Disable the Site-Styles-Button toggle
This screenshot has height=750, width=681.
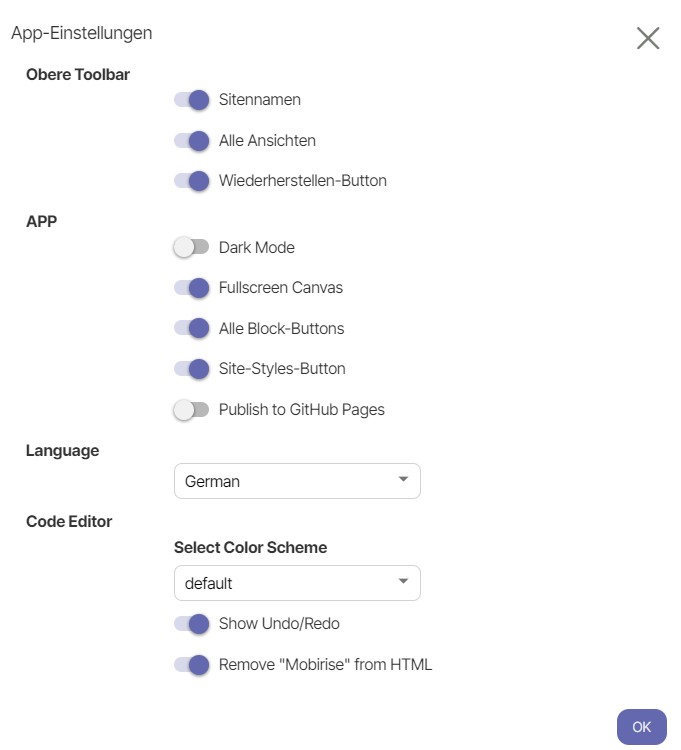[x=191, y=369]
